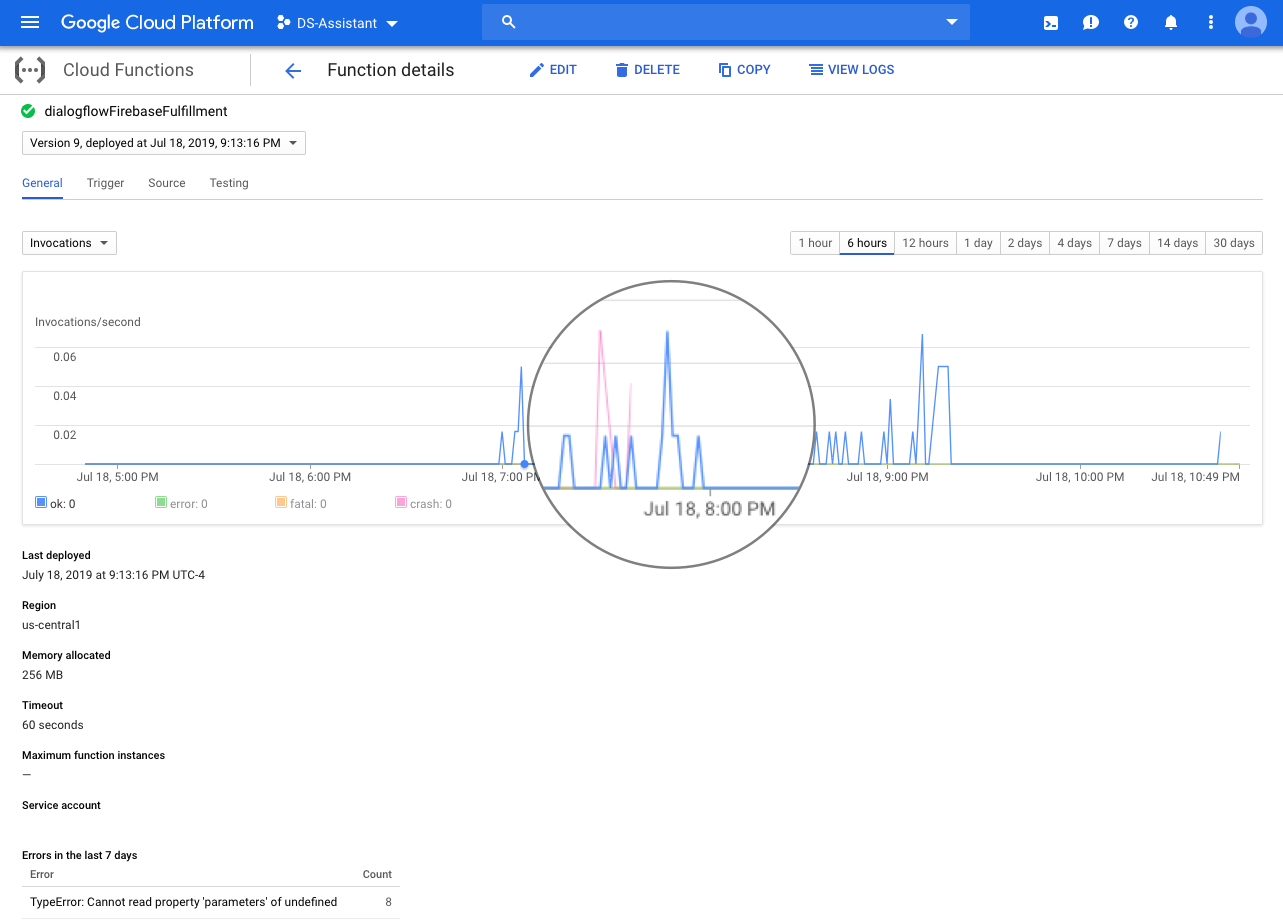Select the 7 days time range
The height and width of the screenshot is (923, 1283).
pyautogui.click(x=1124, y=243)
